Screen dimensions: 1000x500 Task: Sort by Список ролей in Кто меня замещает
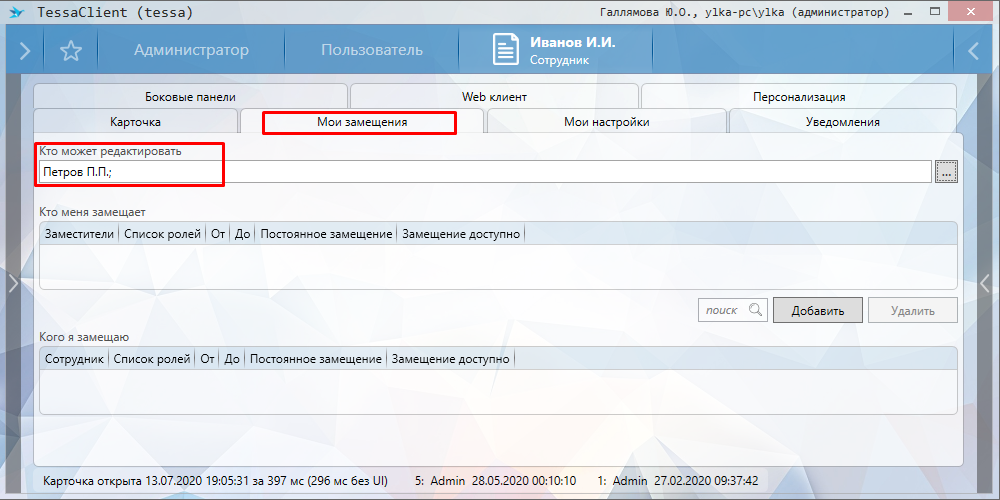(162, 234)
